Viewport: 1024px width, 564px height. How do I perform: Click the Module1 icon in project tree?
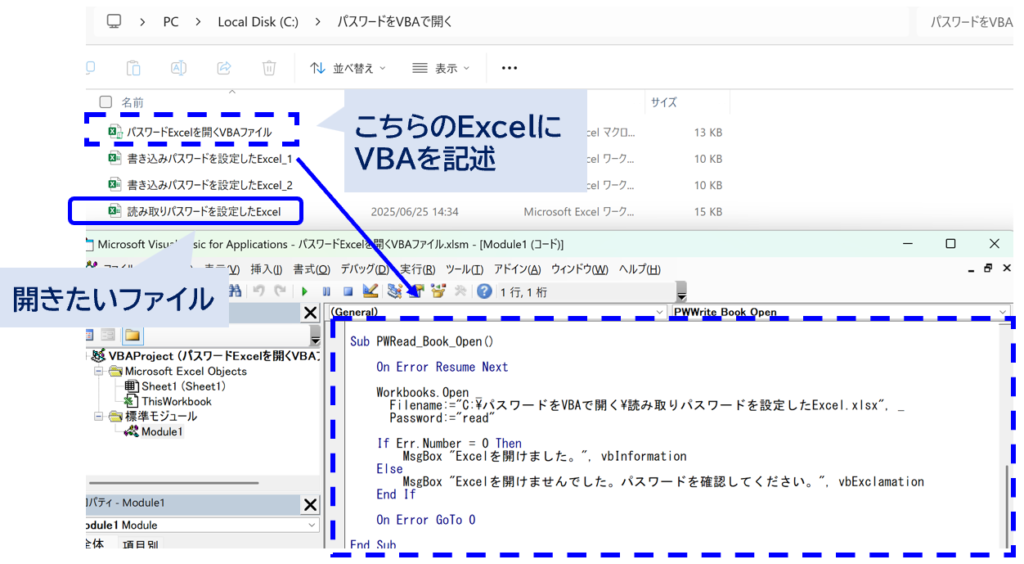coord(131,431)
